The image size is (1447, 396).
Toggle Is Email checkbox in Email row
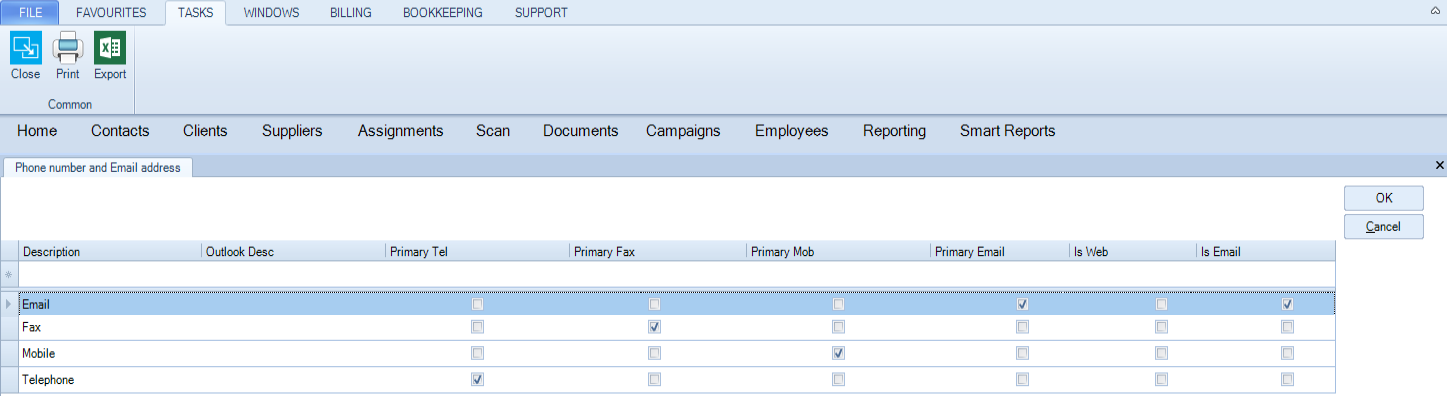pyautogui.click(x=1287, y=304)
